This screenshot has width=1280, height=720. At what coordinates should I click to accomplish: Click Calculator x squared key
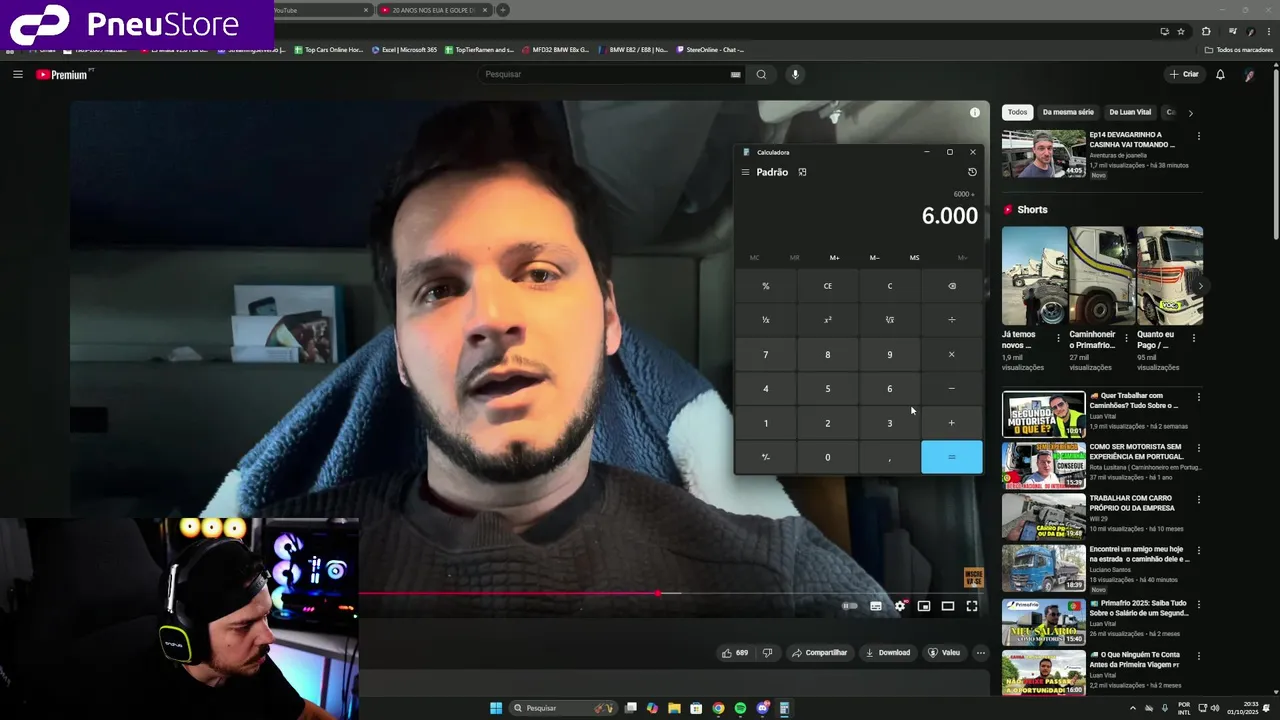(828, 320)
